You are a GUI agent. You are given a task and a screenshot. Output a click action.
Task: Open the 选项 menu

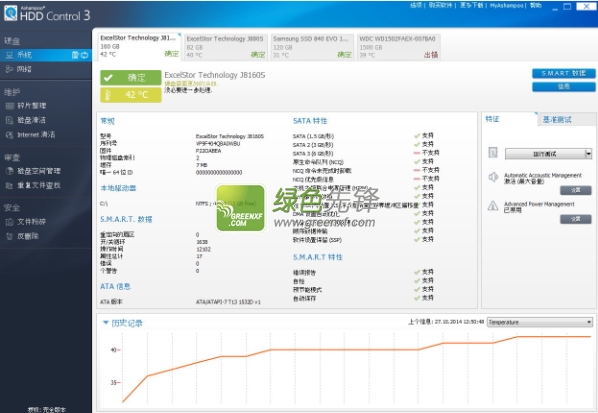pos(415,5)
